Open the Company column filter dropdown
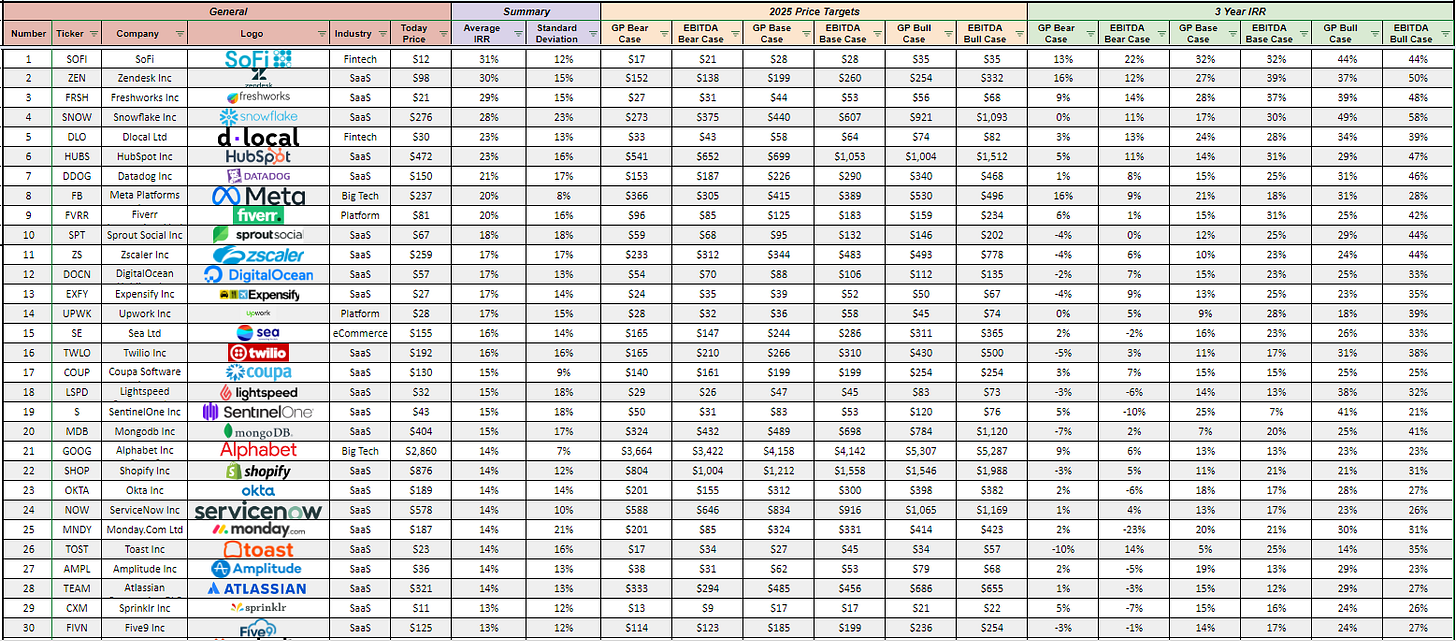 pos(179,33)
